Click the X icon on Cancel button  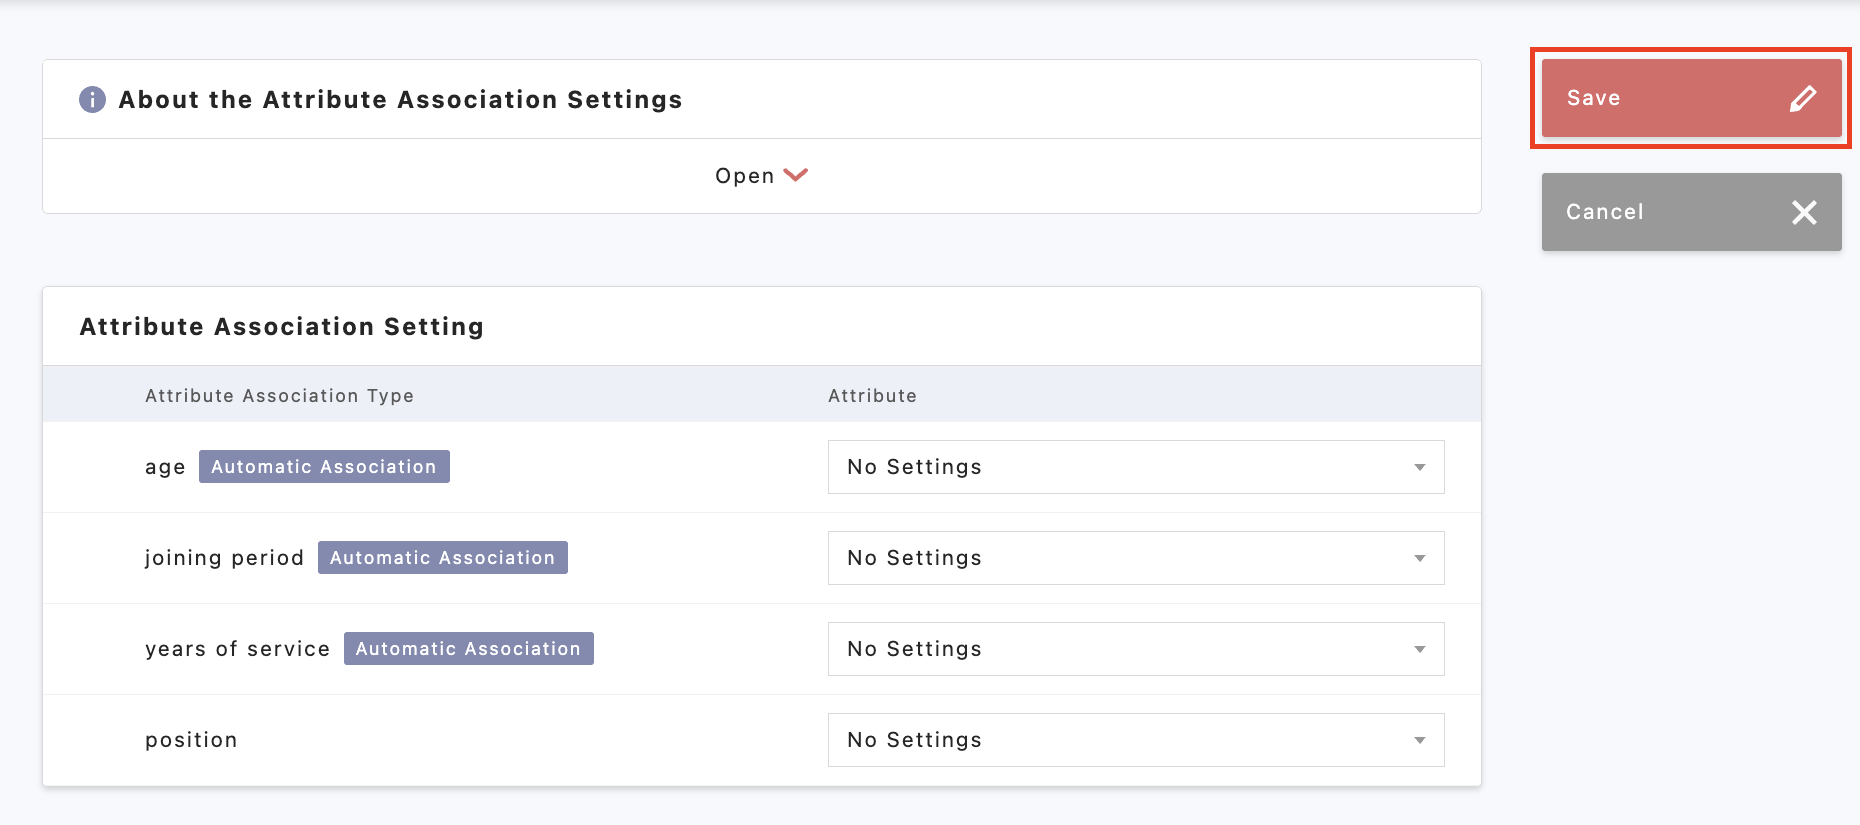click(x=1803, y=212)
